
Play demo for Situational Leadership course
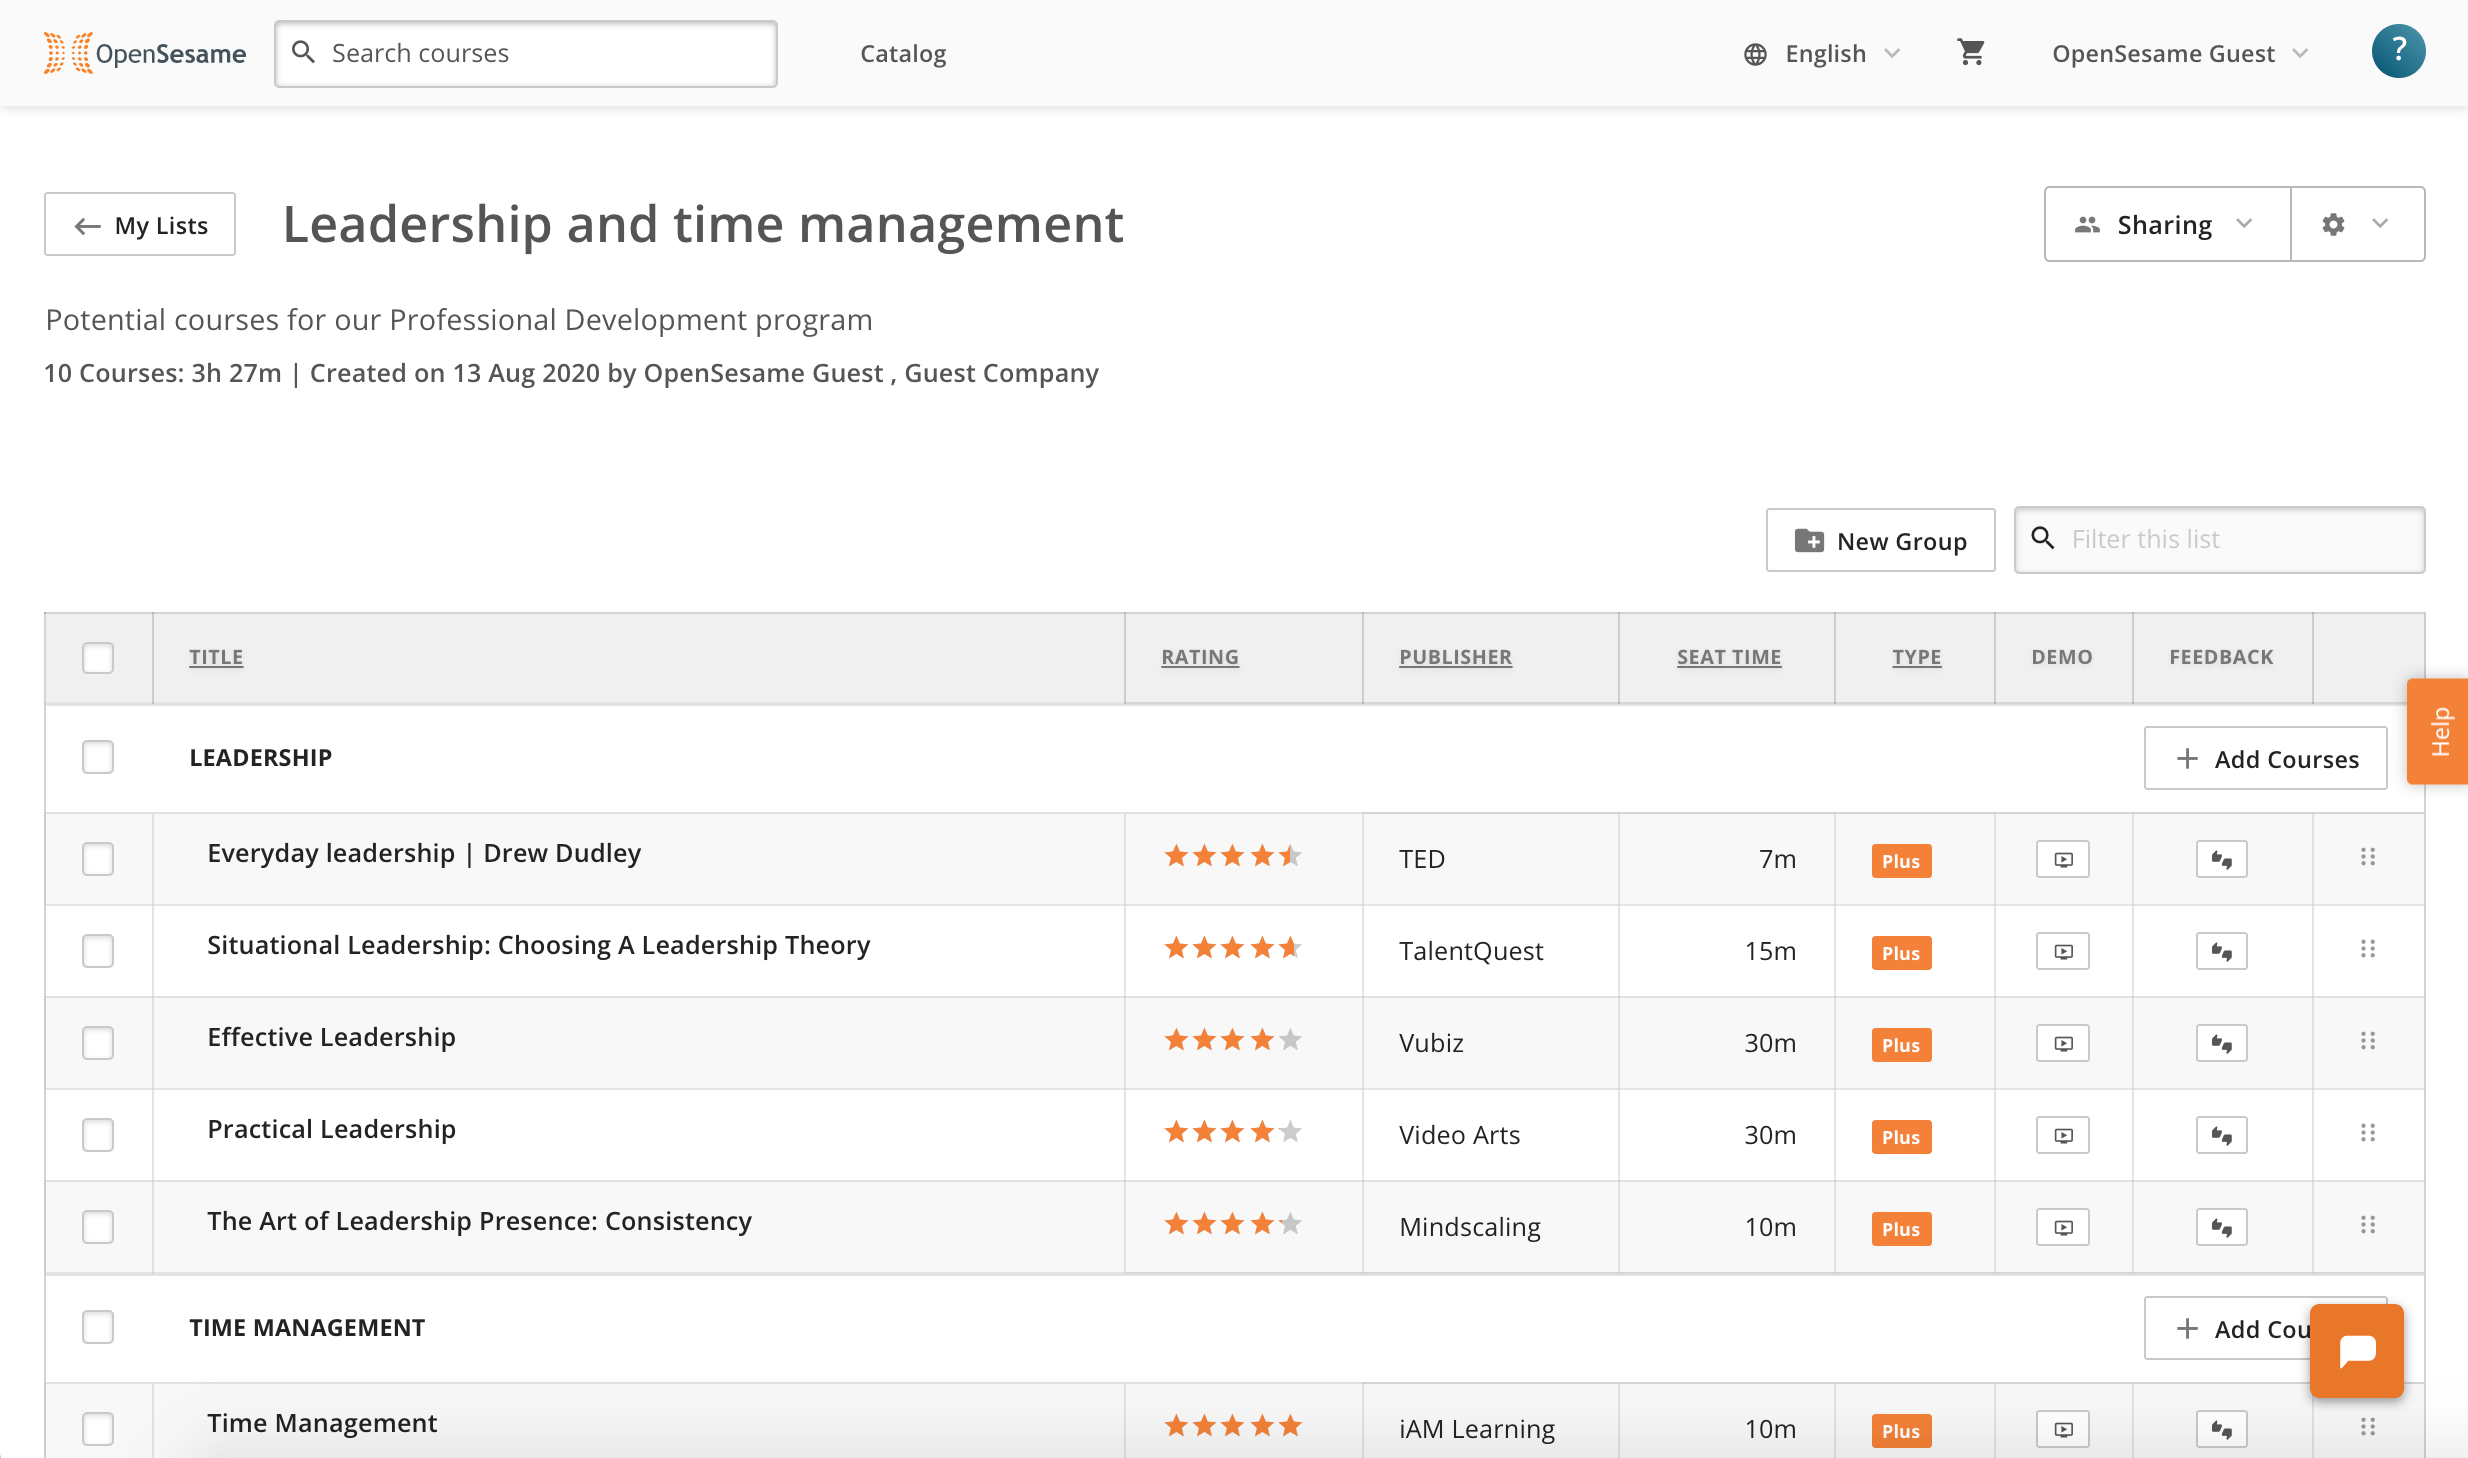pyautogui.click(x=2063, y=951)
